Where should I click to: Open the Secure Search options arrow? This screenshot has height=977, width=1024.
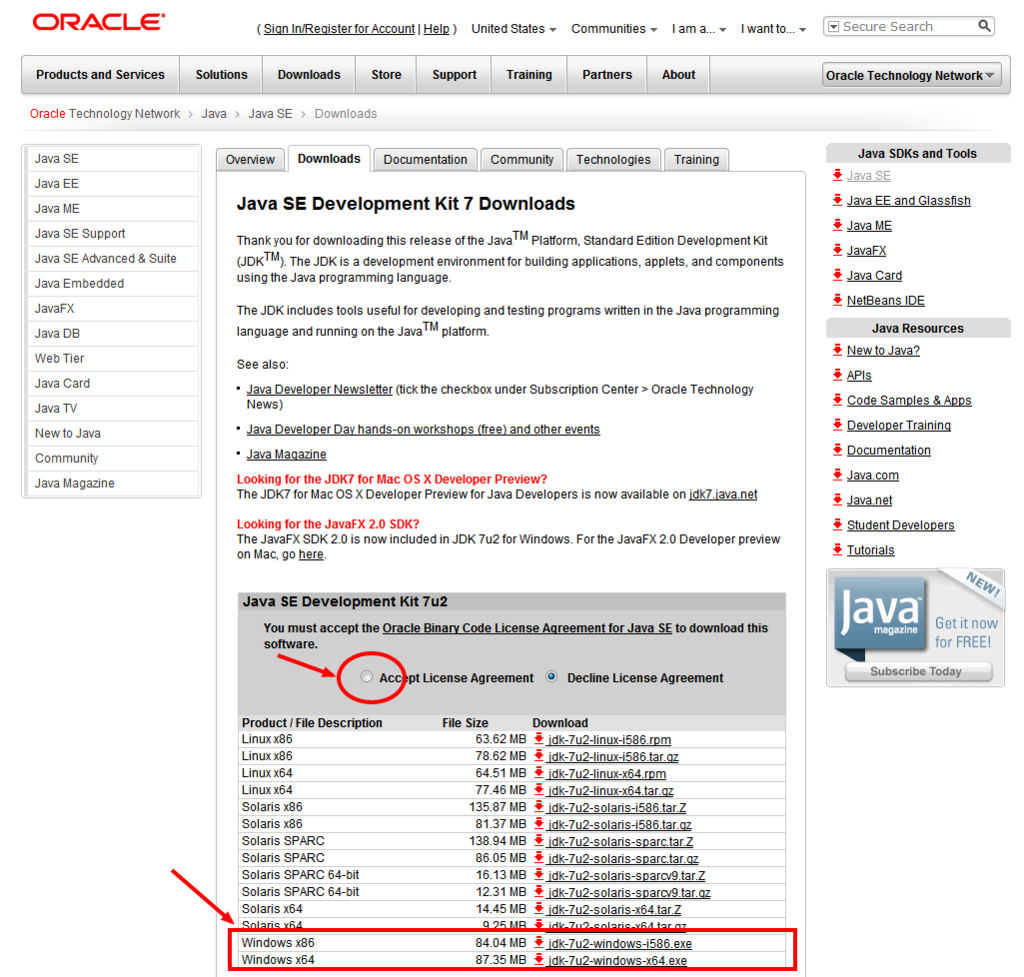coord(833,27)
